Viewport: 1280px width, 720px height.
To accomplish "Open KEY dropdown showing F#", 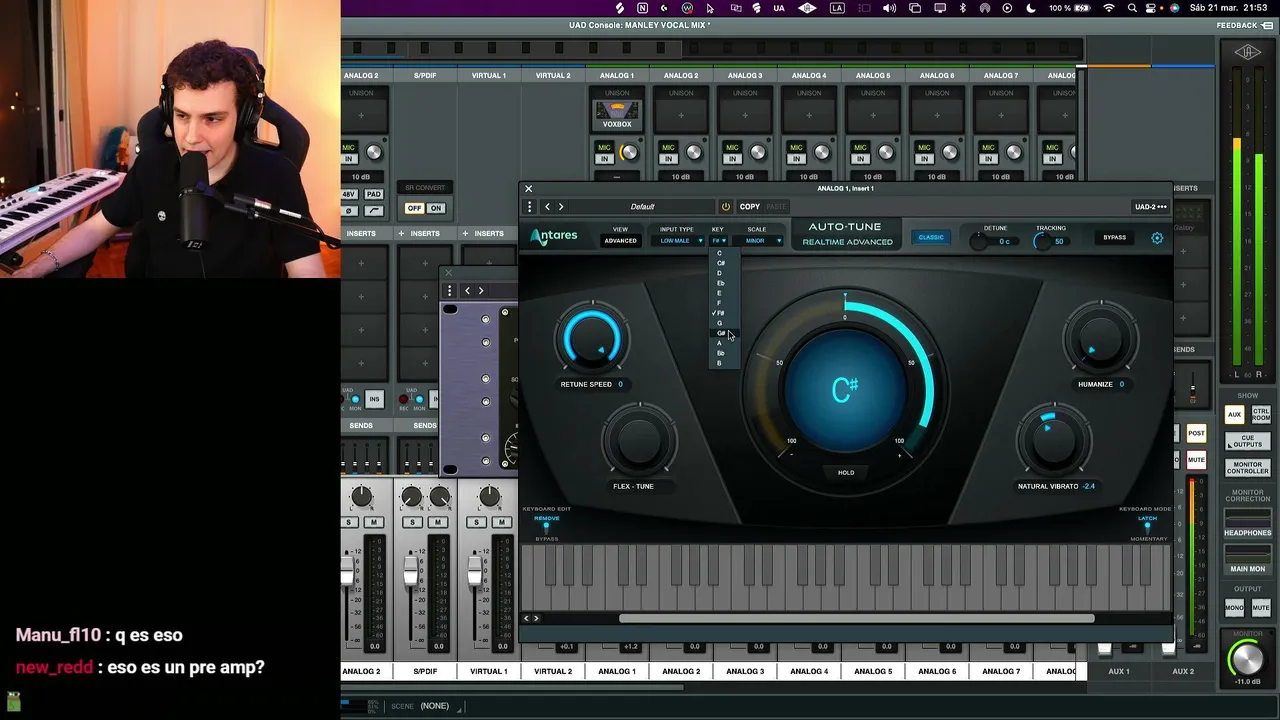I will [x=719, y=241].
